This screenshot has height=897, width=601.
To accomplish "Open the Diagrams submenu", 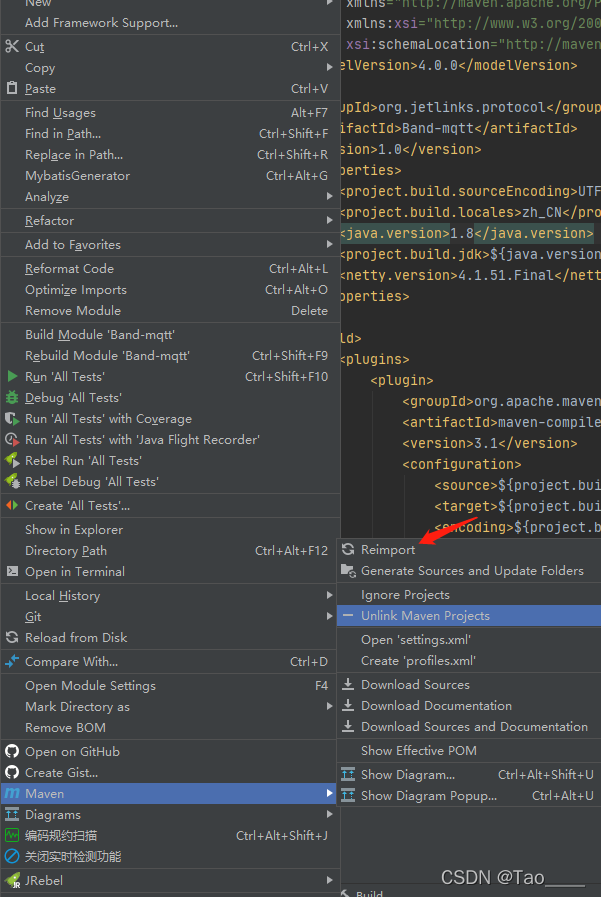I will (329, 814).
